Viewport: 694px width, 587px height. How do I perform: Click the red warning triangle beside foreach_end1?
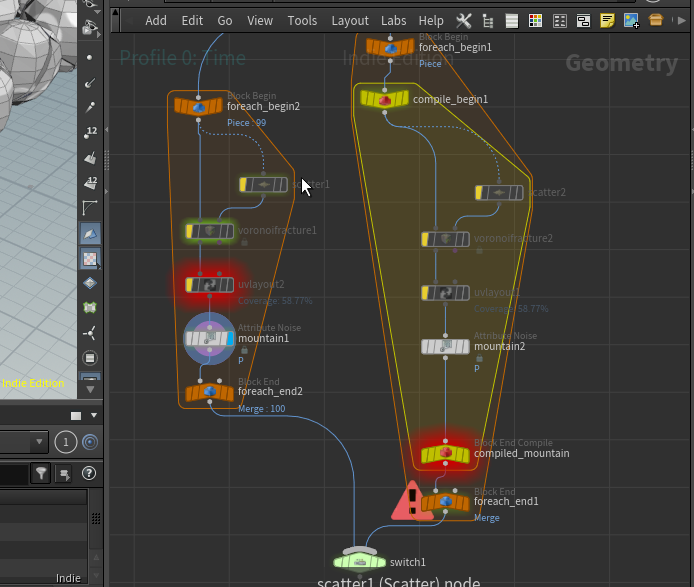pyautogui.click(x=411, y=501)
